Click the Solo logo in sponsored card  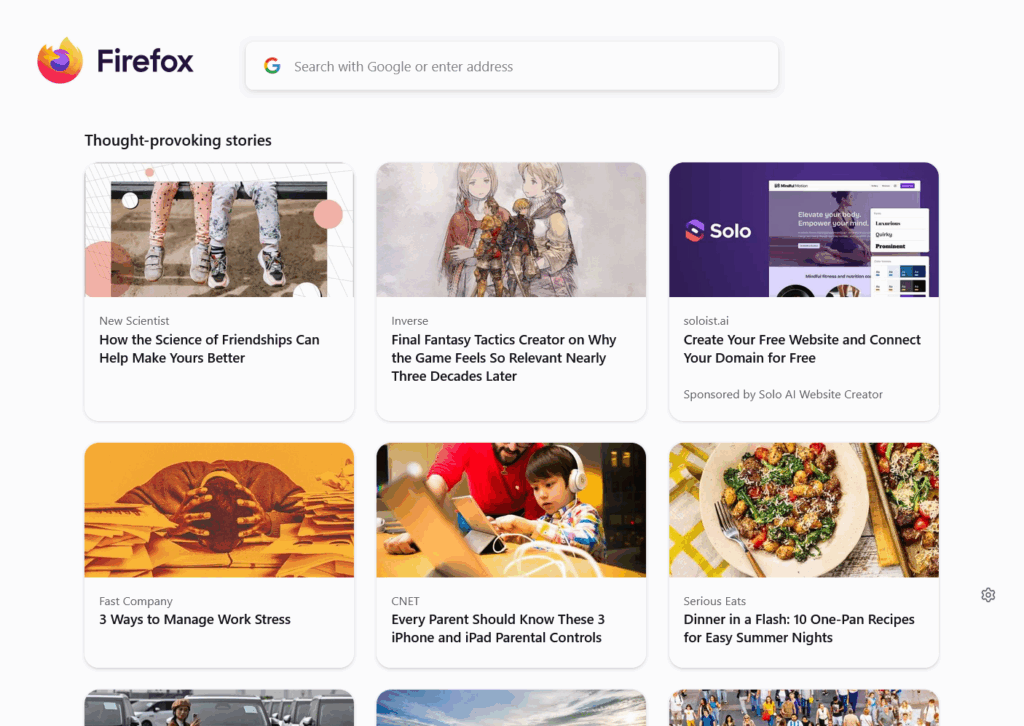pos(718,230)
